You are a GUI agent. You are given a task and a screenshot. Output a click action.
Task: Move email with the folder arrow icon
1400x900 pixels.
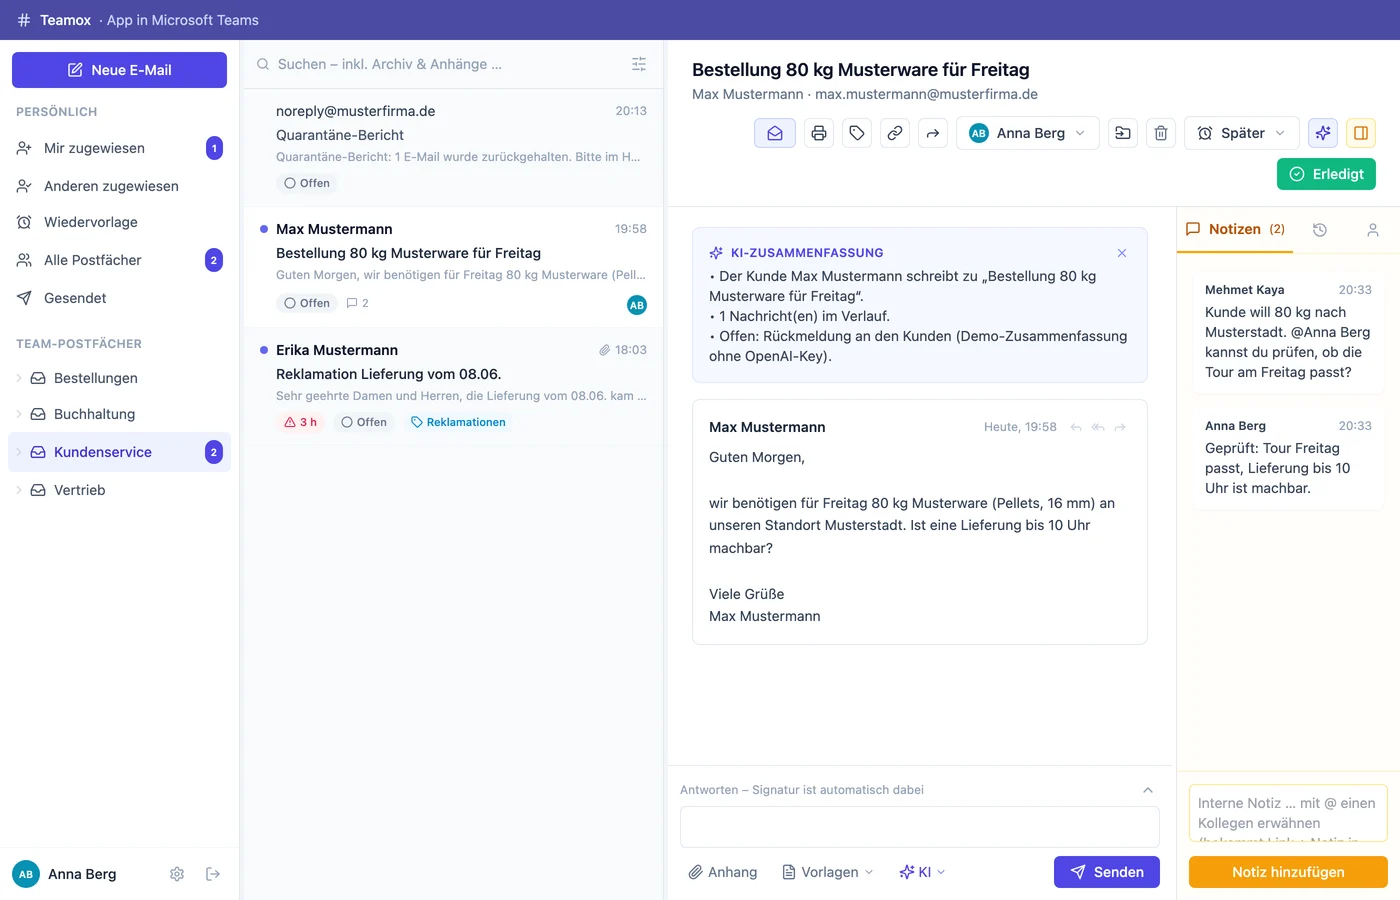(1123, 133)
